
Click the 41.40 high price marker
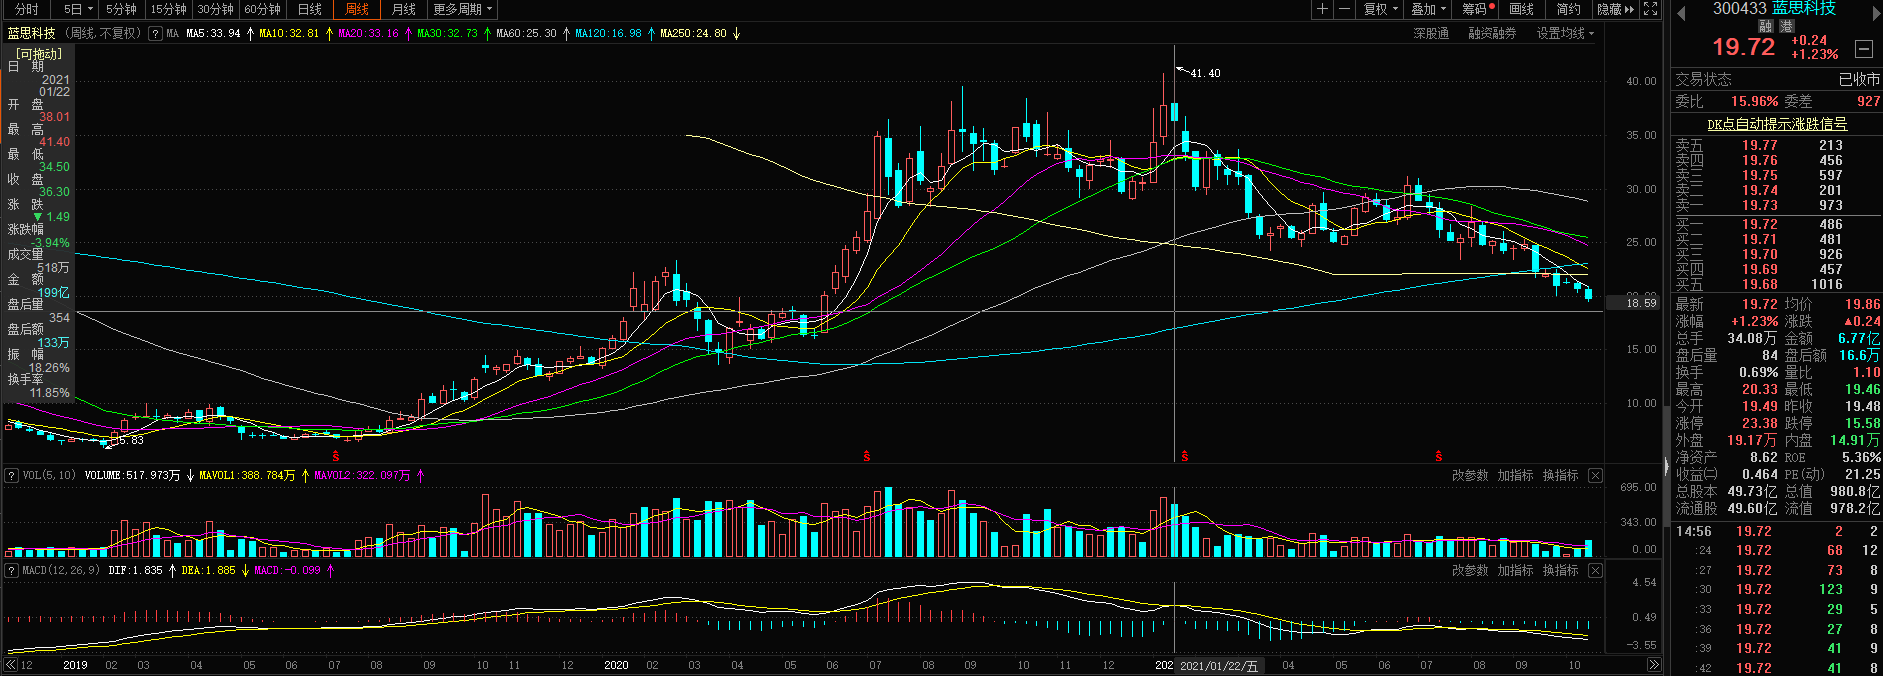click(1204, 73)
